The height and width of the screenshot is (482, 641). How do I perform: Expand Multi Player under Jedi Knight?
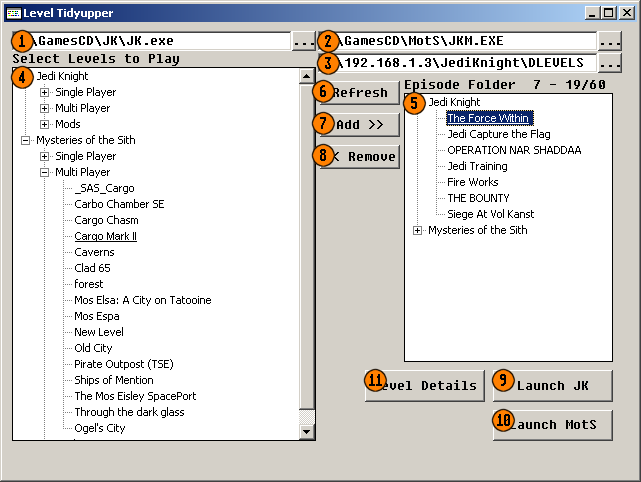pyautogui.click(x=44, y=108)
